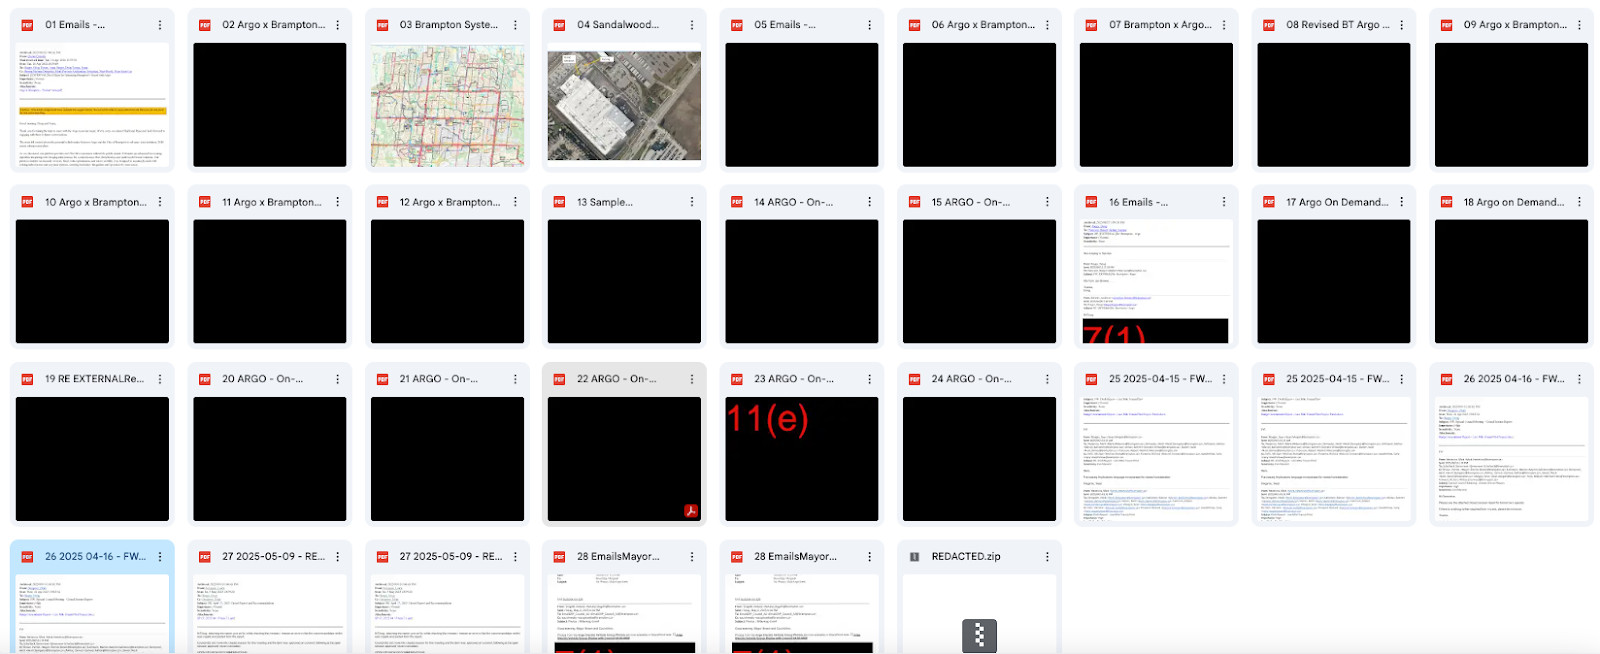Click the large zip icon in REDACTED.zip preview
Viewport: 1600px width, 654px height.
pyautogui.click(x=979, y=635)
